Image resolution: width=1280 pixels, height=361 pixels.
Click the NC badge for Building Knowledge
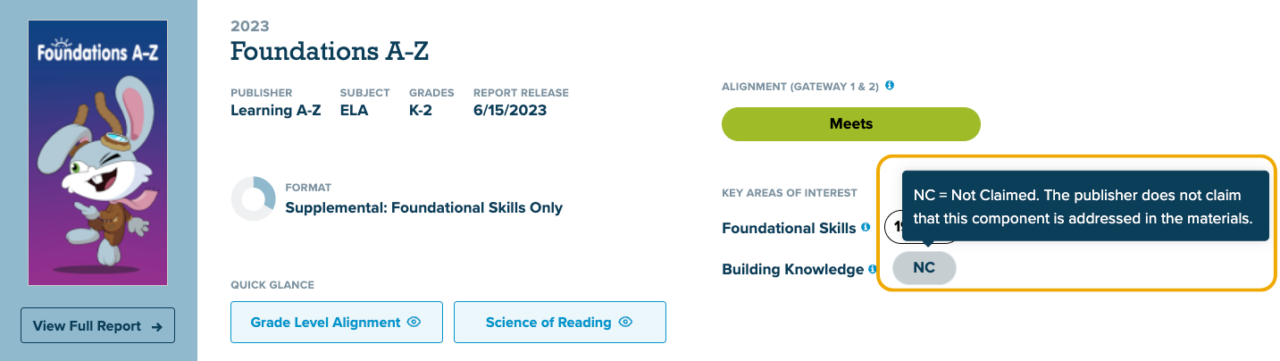[x=924, y=268]
